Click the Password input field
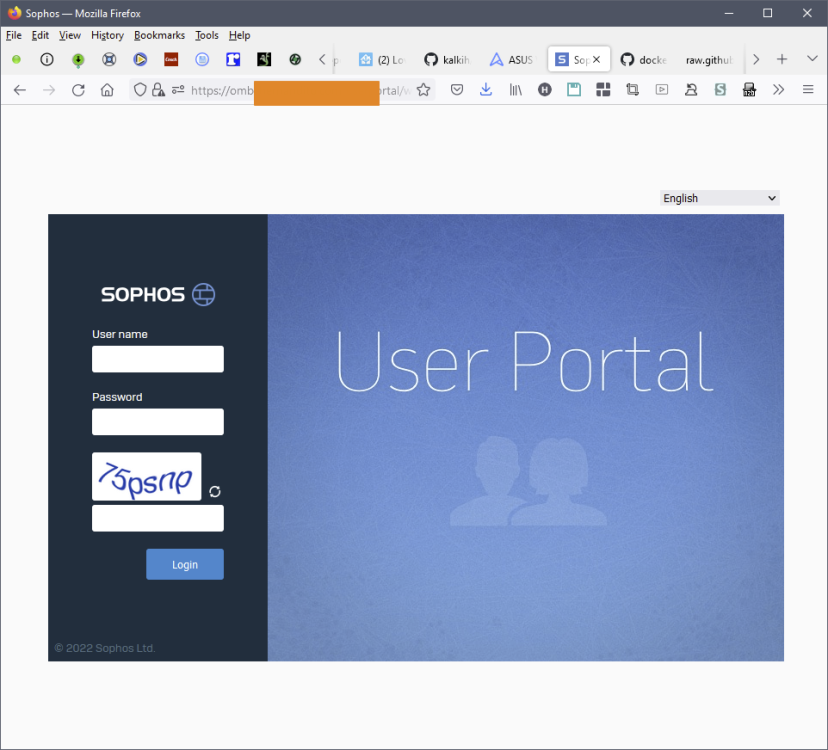828x750 pixels. click(158, 422)
